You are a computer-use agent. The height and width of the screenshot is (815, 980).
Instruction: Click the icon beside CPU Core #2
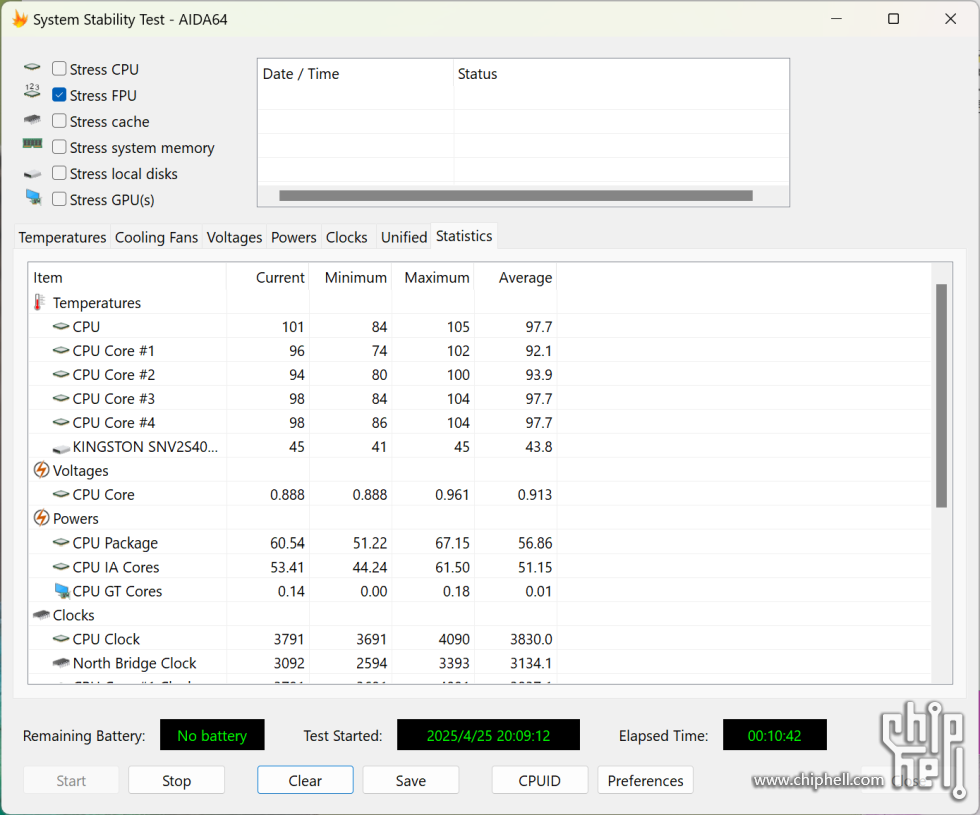pos(61,374)
